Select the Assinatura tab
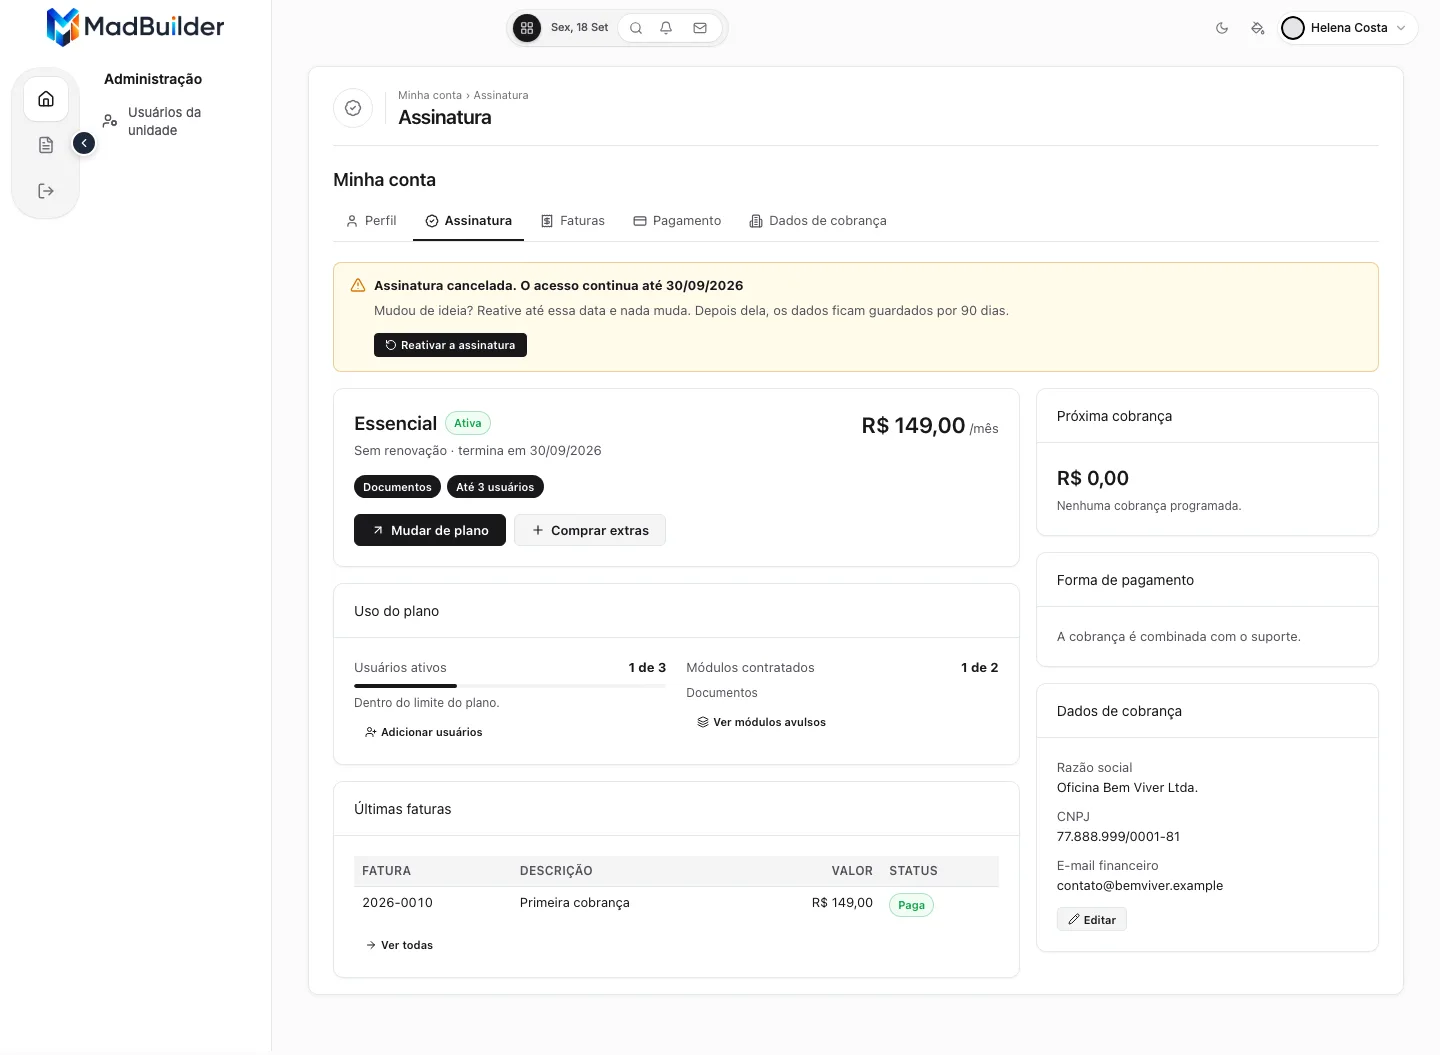The width and height of the screenshot is (1440, 1055). click(468, 221)
